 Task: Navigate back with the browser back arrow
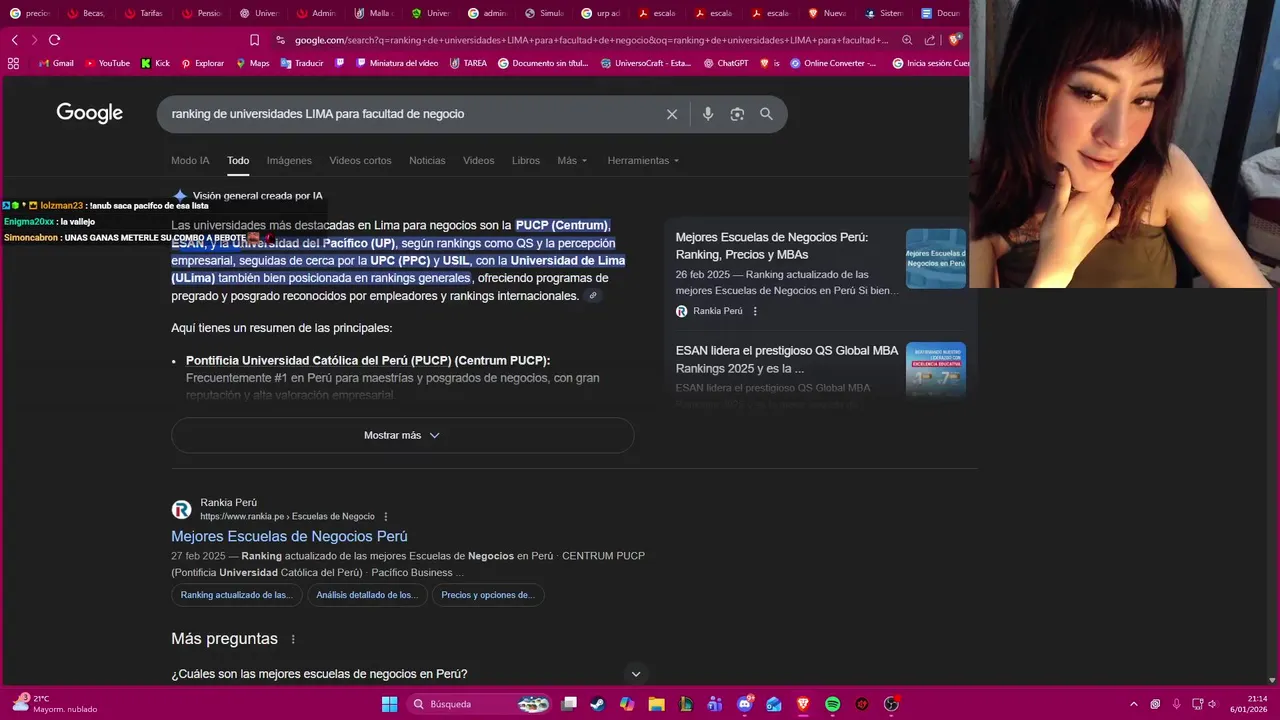[14, 40]
